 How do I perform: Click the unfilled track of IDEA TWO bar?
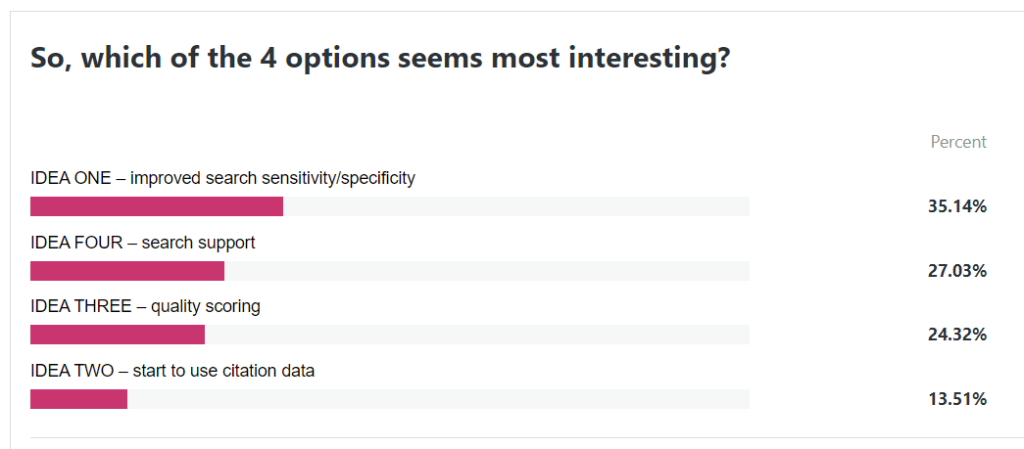438,399
